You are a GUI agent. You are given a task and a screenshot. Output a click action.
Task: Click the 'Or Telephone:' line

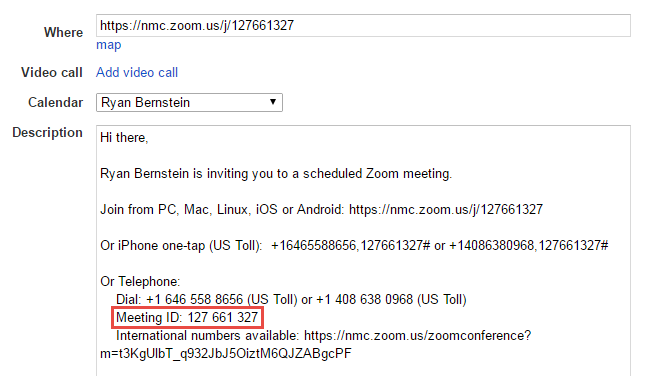click(140, 282)
